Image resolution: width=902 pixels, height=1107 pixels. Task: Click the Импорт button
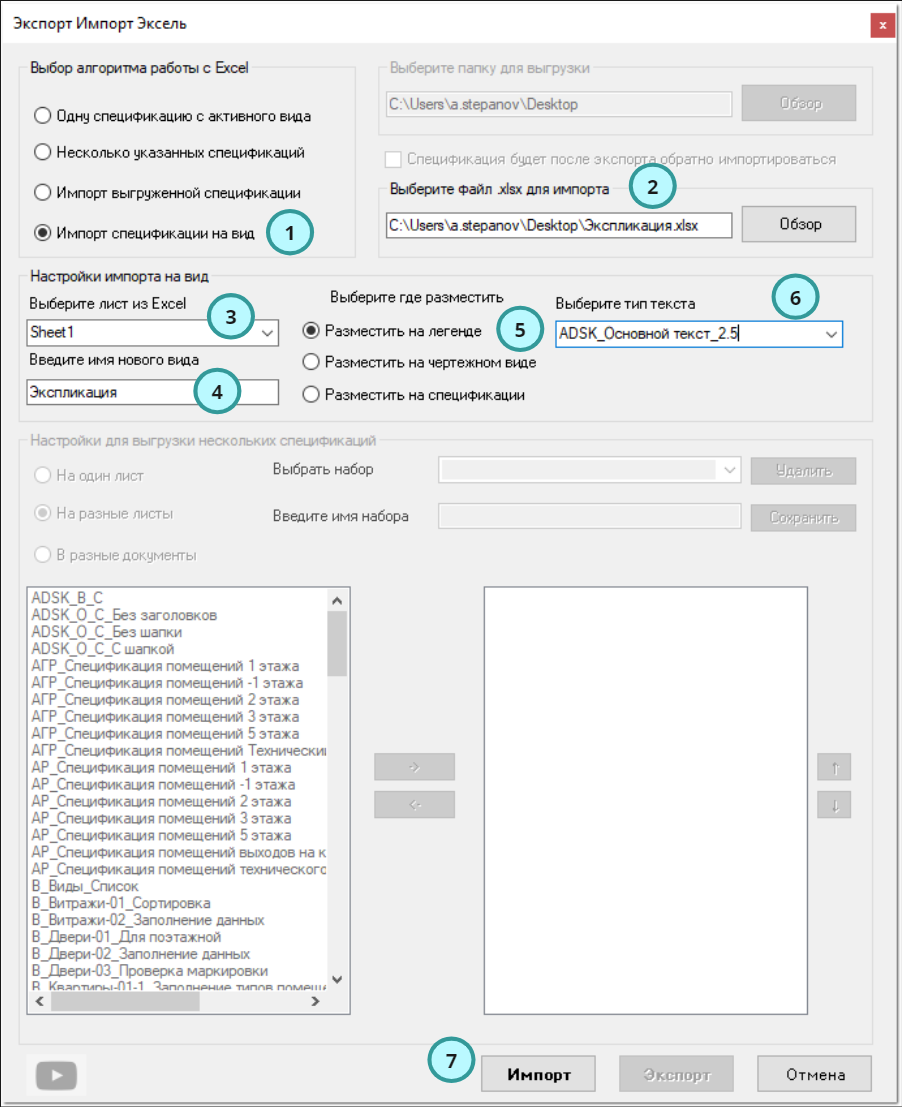(x=539, y=1075)
